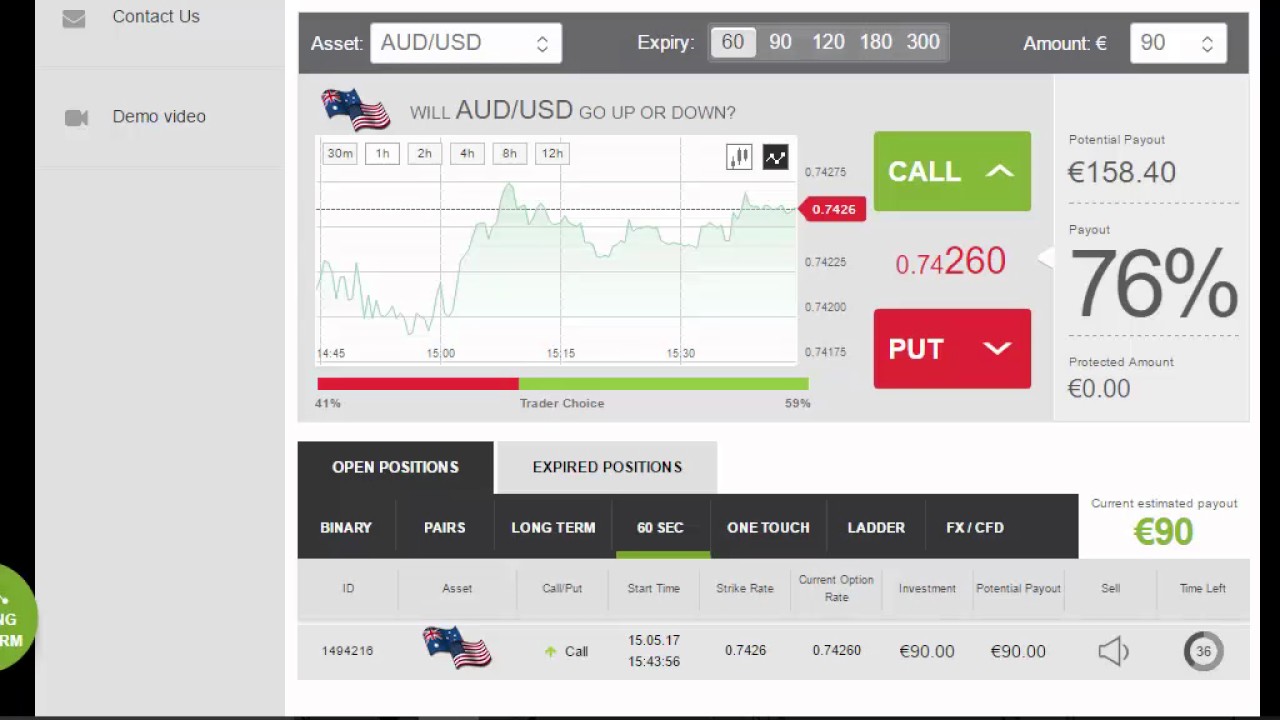The image size is (1280, 720).
Task: Click the Investment column header
Action: click(x=927, y=588)
